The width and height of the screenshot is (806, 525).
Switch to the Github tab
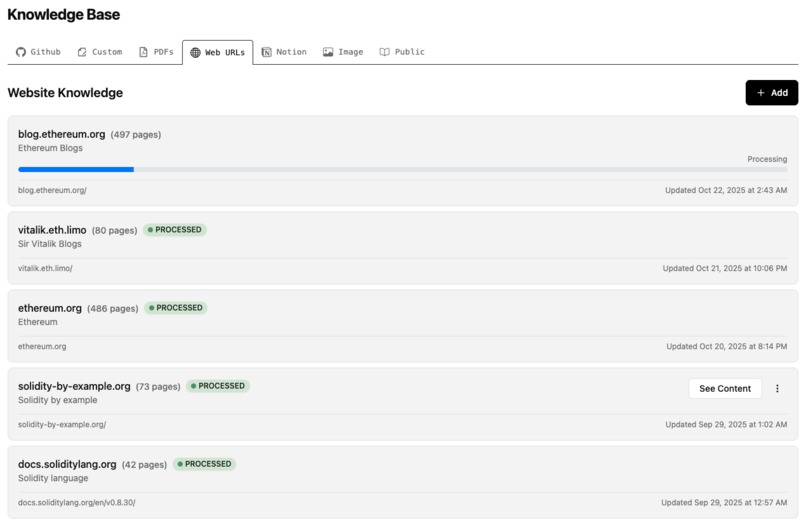(x=39, y=52)
